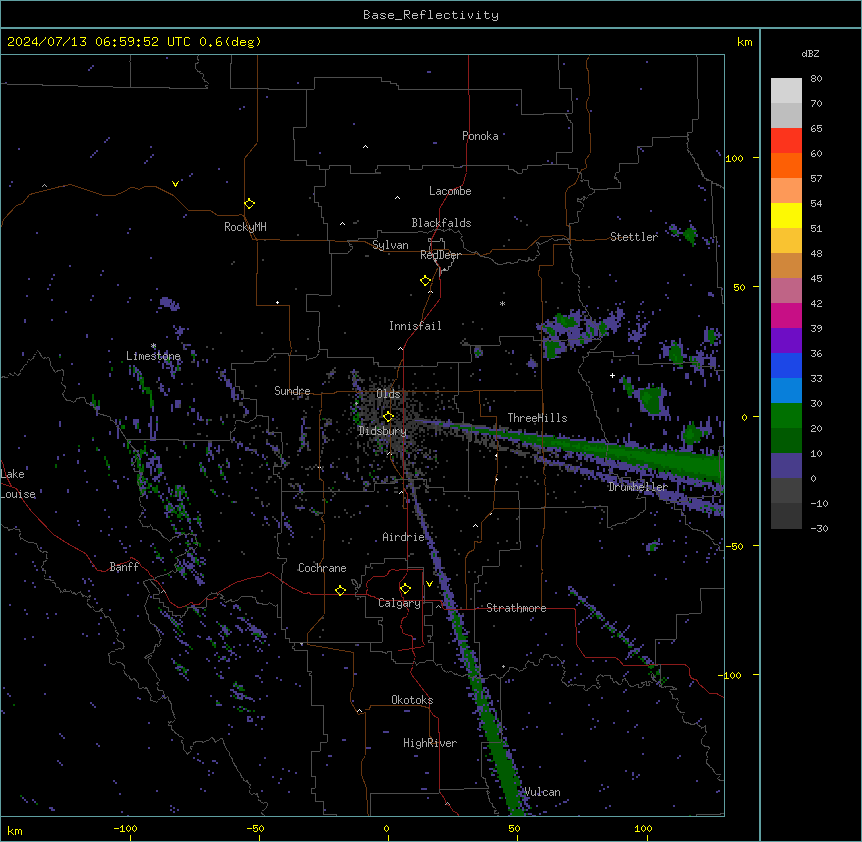This screenshot has width=862, height=842.
Task: Click the white asterisk marker east of Innisfail
Action: (502, 304)
